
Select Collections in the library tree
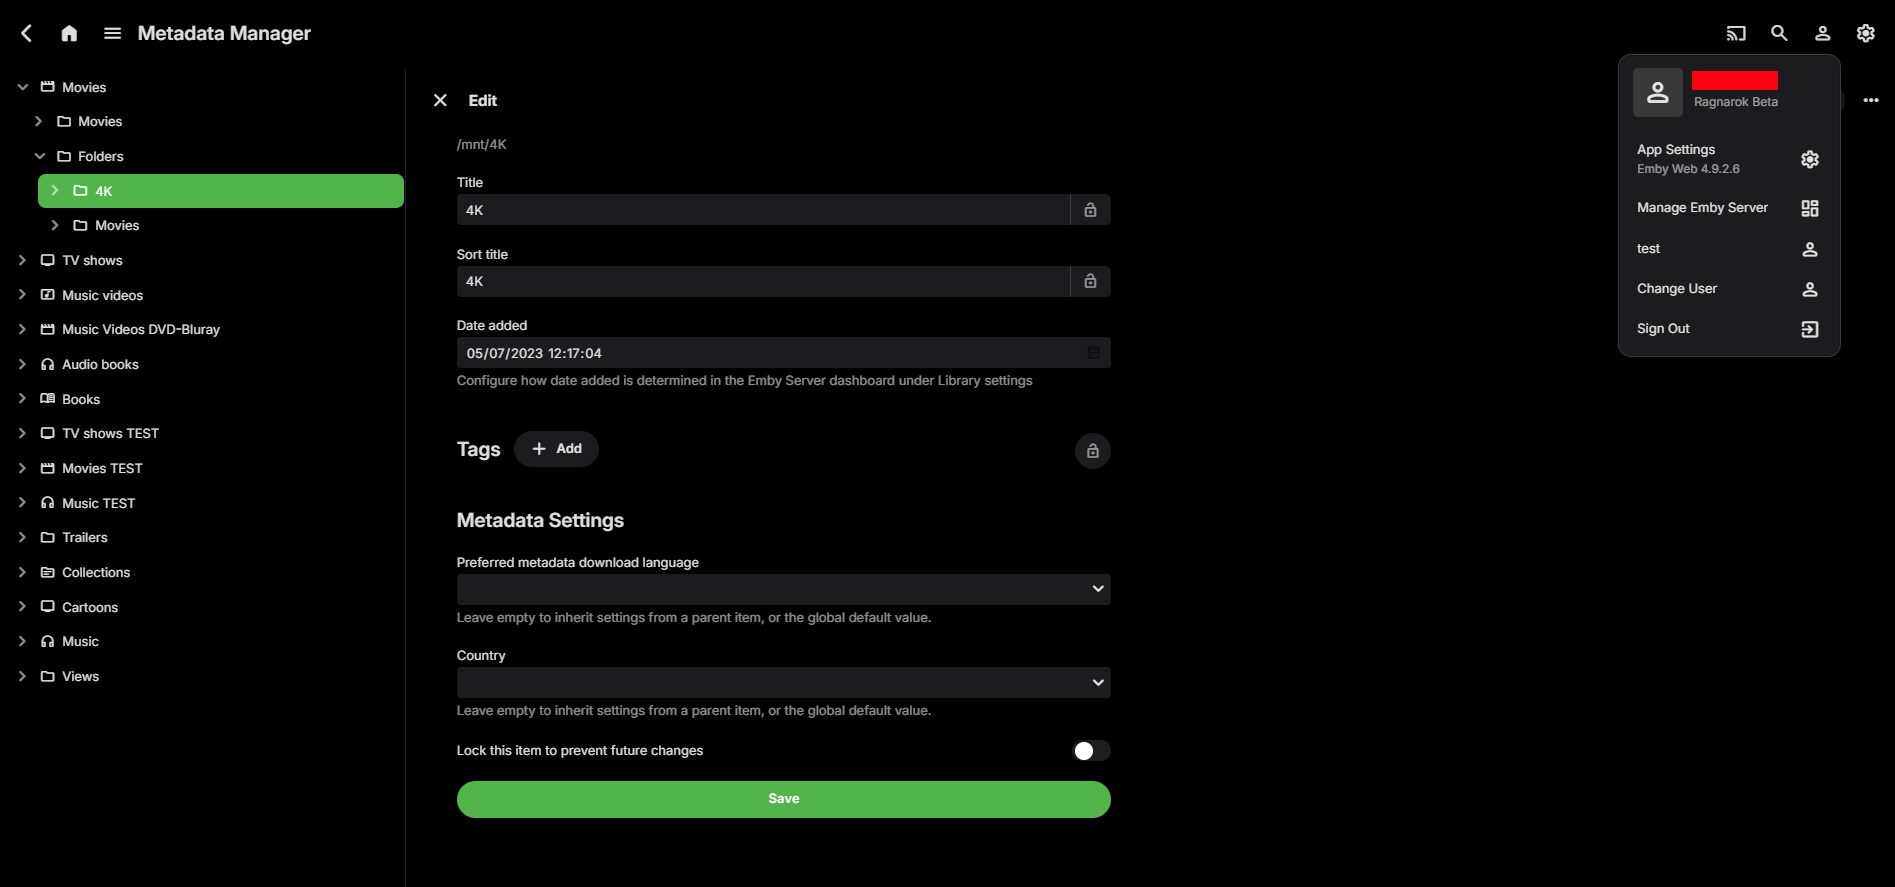click(x=96, y=572)
